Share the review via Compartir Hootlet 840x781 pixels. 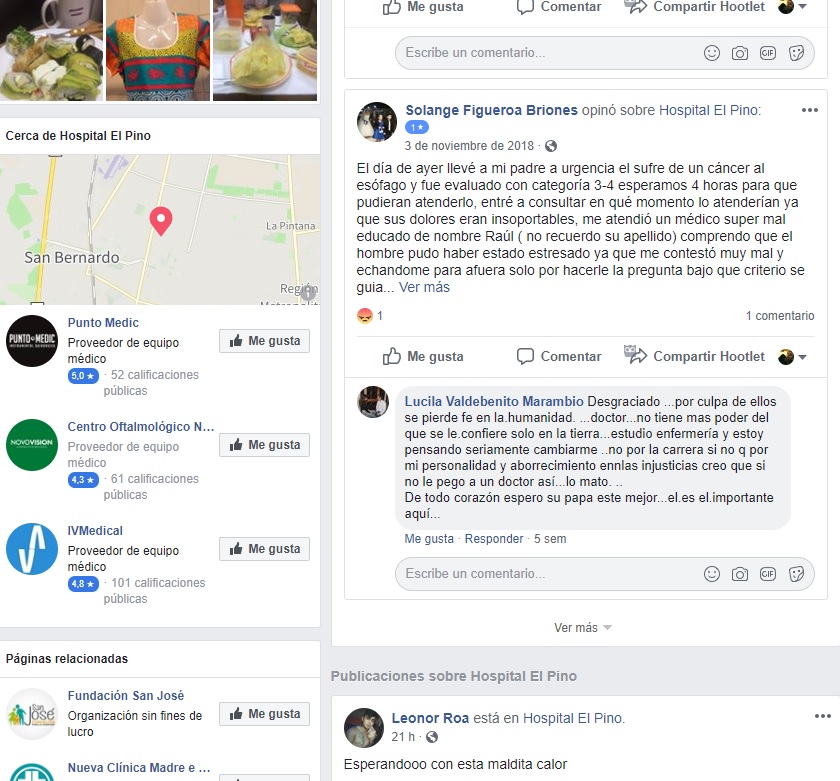click(694, 356)
